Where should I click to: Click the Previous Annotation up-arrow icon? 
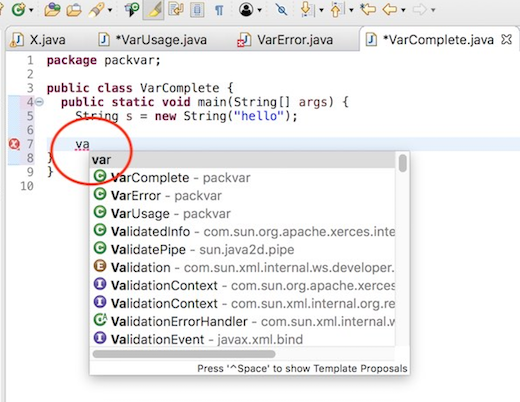[337, 10]
